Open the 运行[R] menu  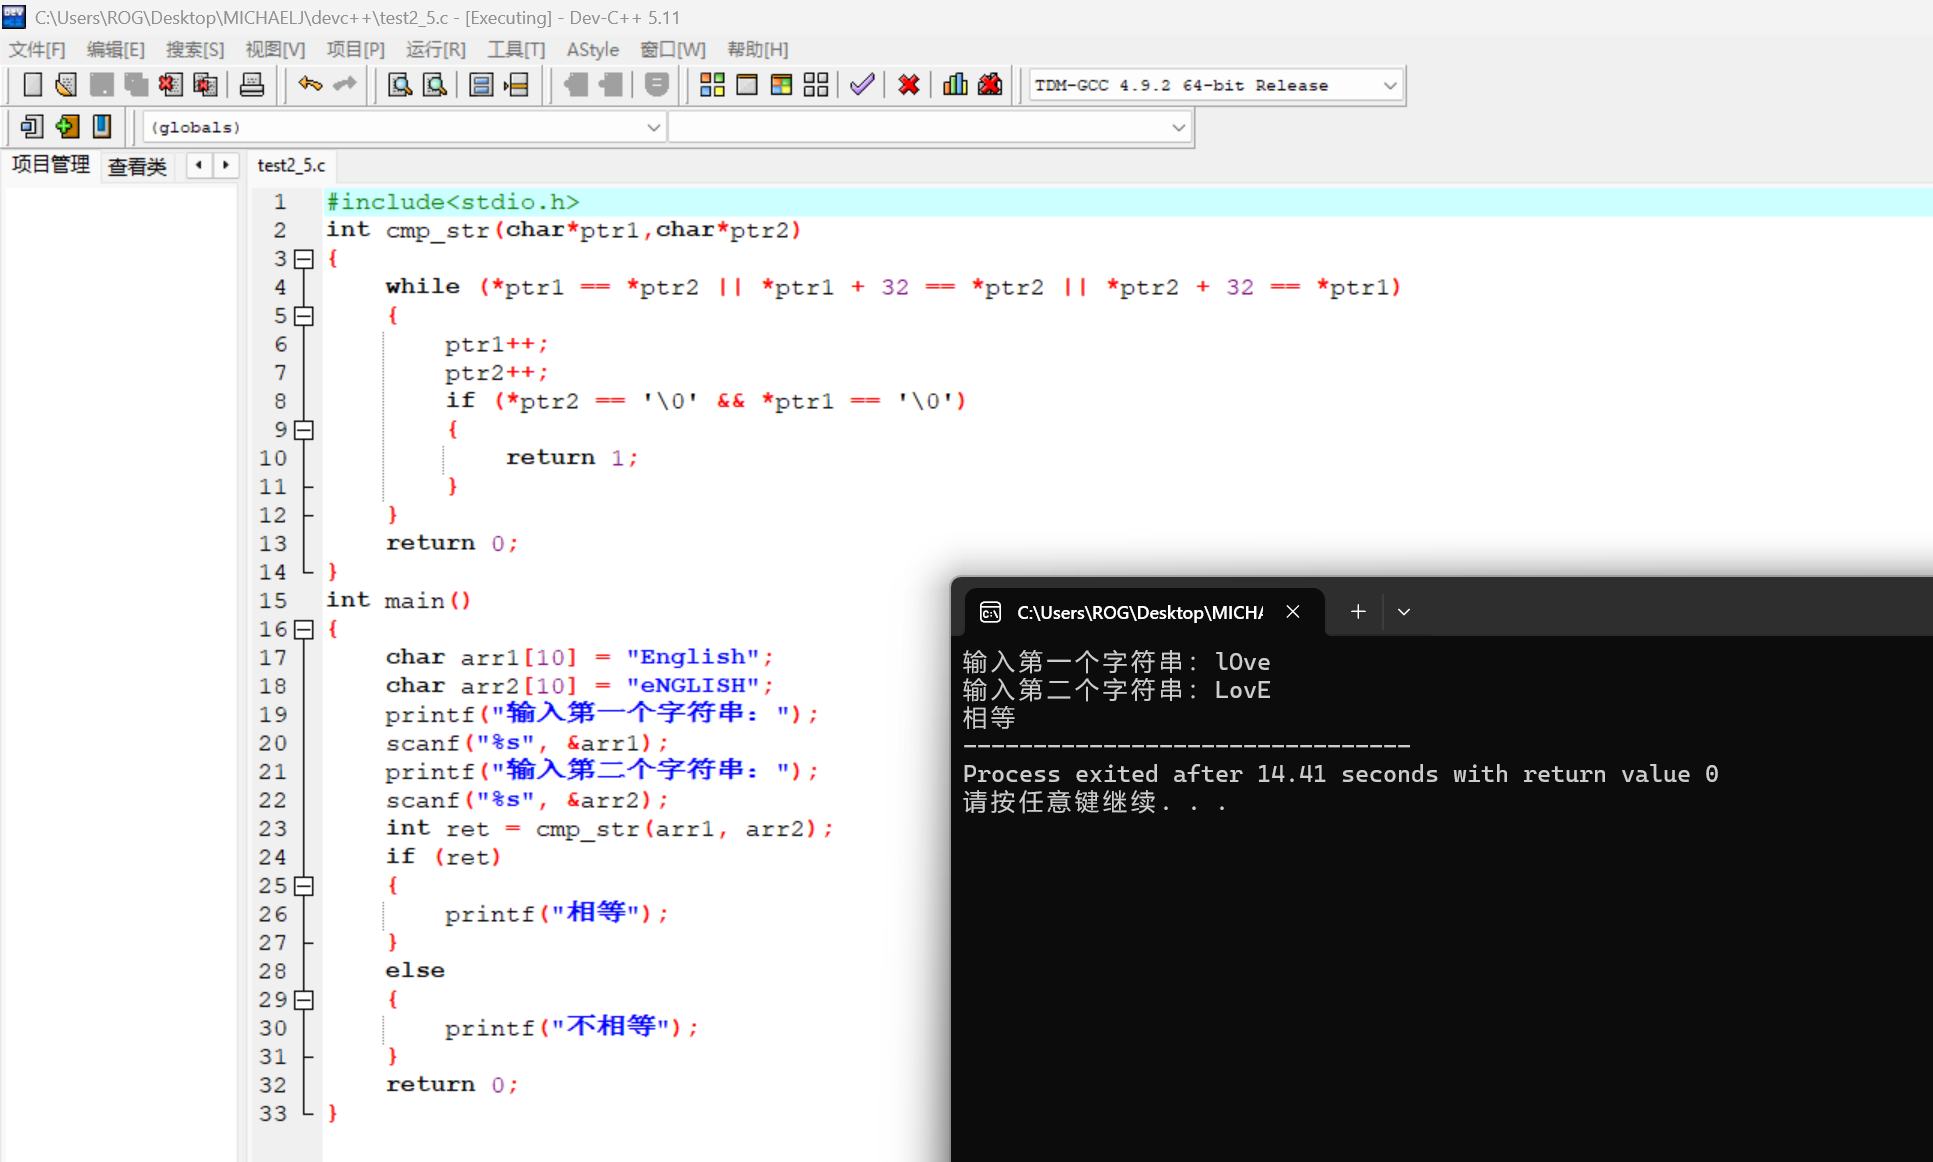click(435, 49)
